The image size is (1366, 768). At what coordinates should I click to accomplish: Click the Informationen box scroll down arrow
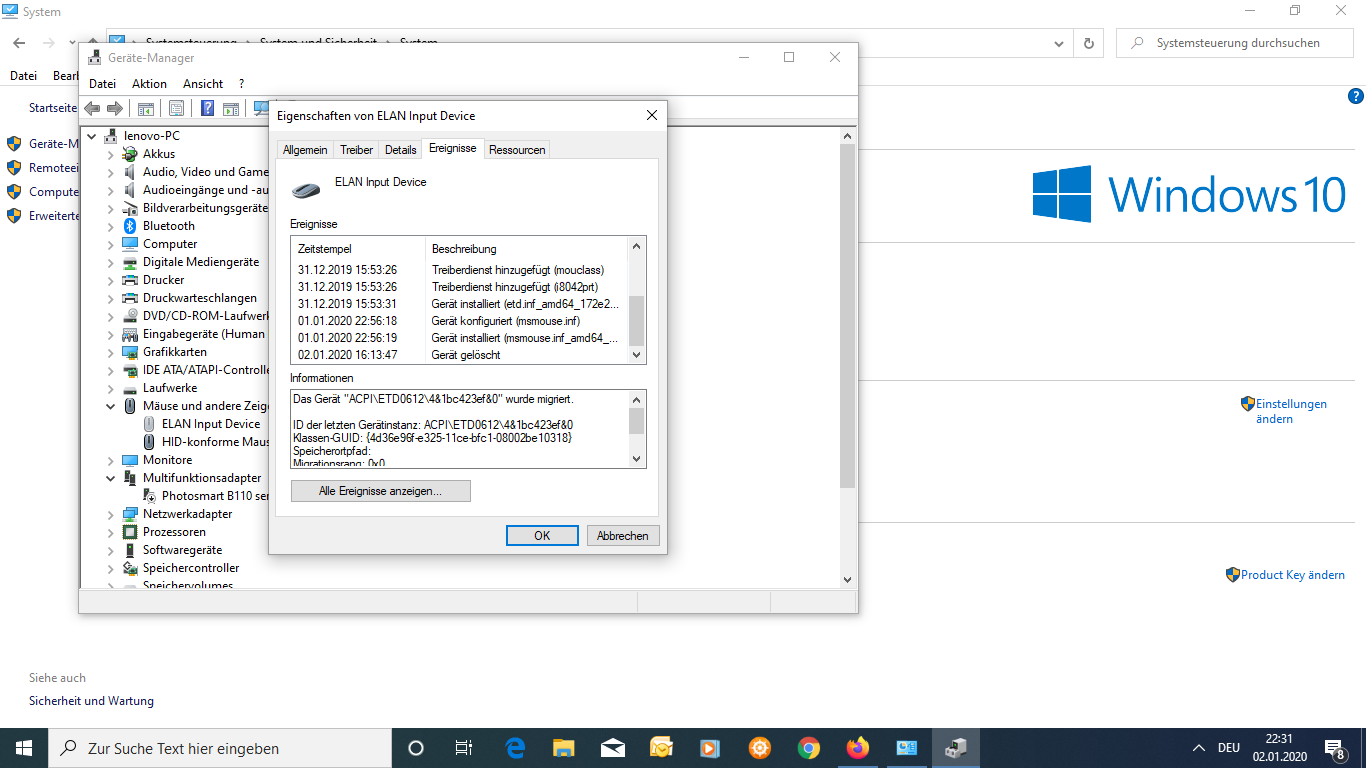click(637, 459)
